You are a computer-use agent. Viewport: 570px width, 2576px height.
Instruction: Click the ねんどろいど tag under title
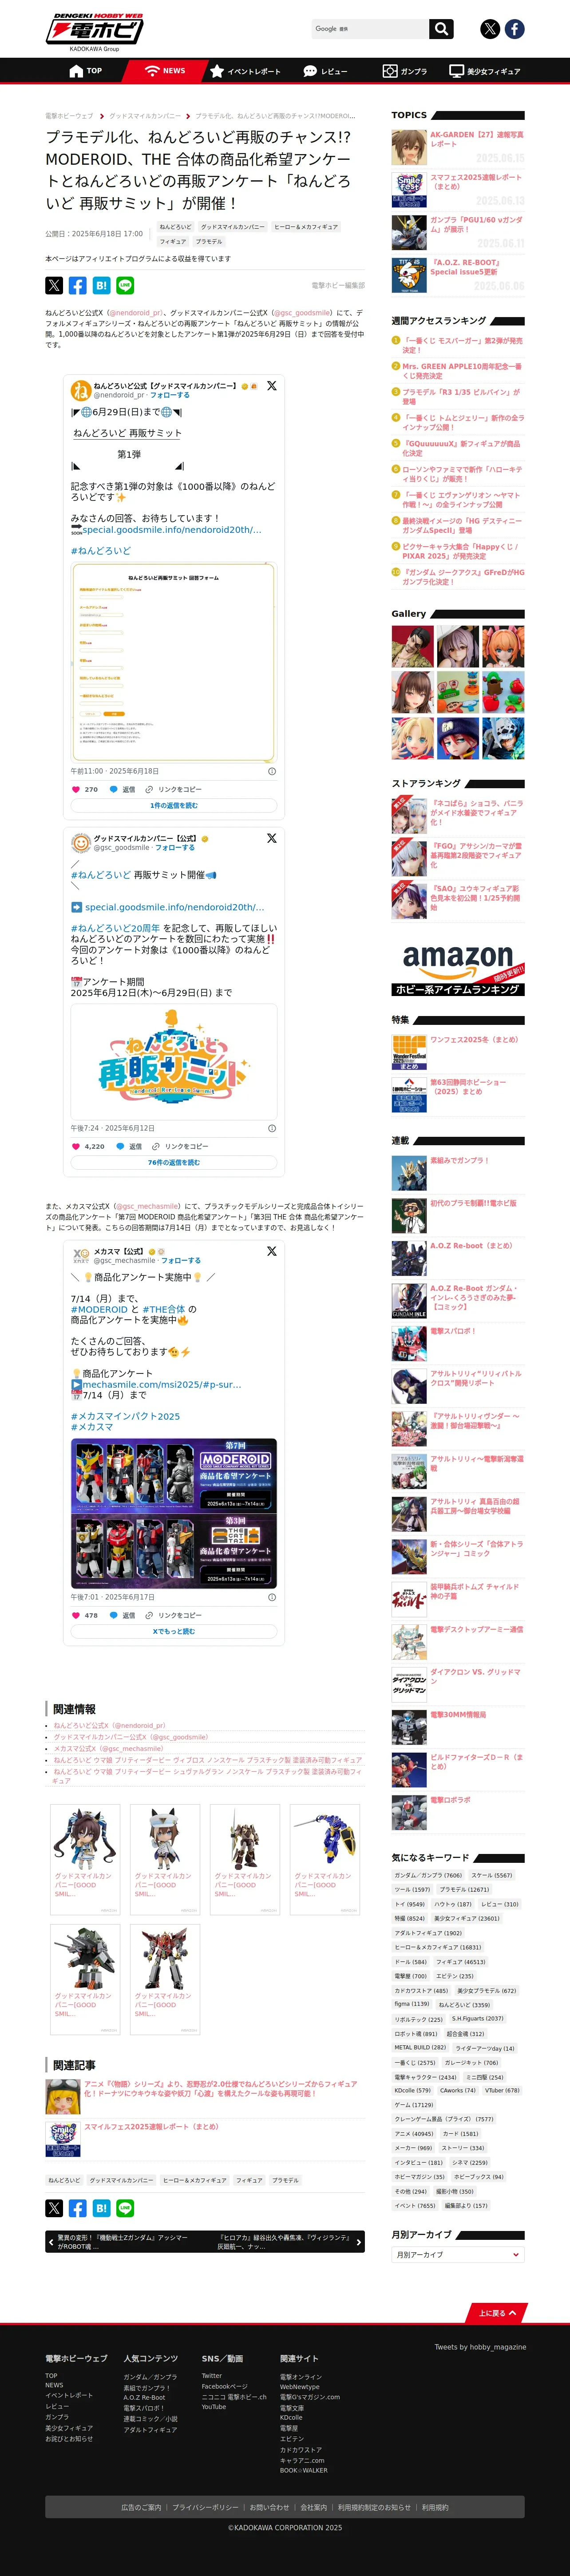[x=175, y=227]
